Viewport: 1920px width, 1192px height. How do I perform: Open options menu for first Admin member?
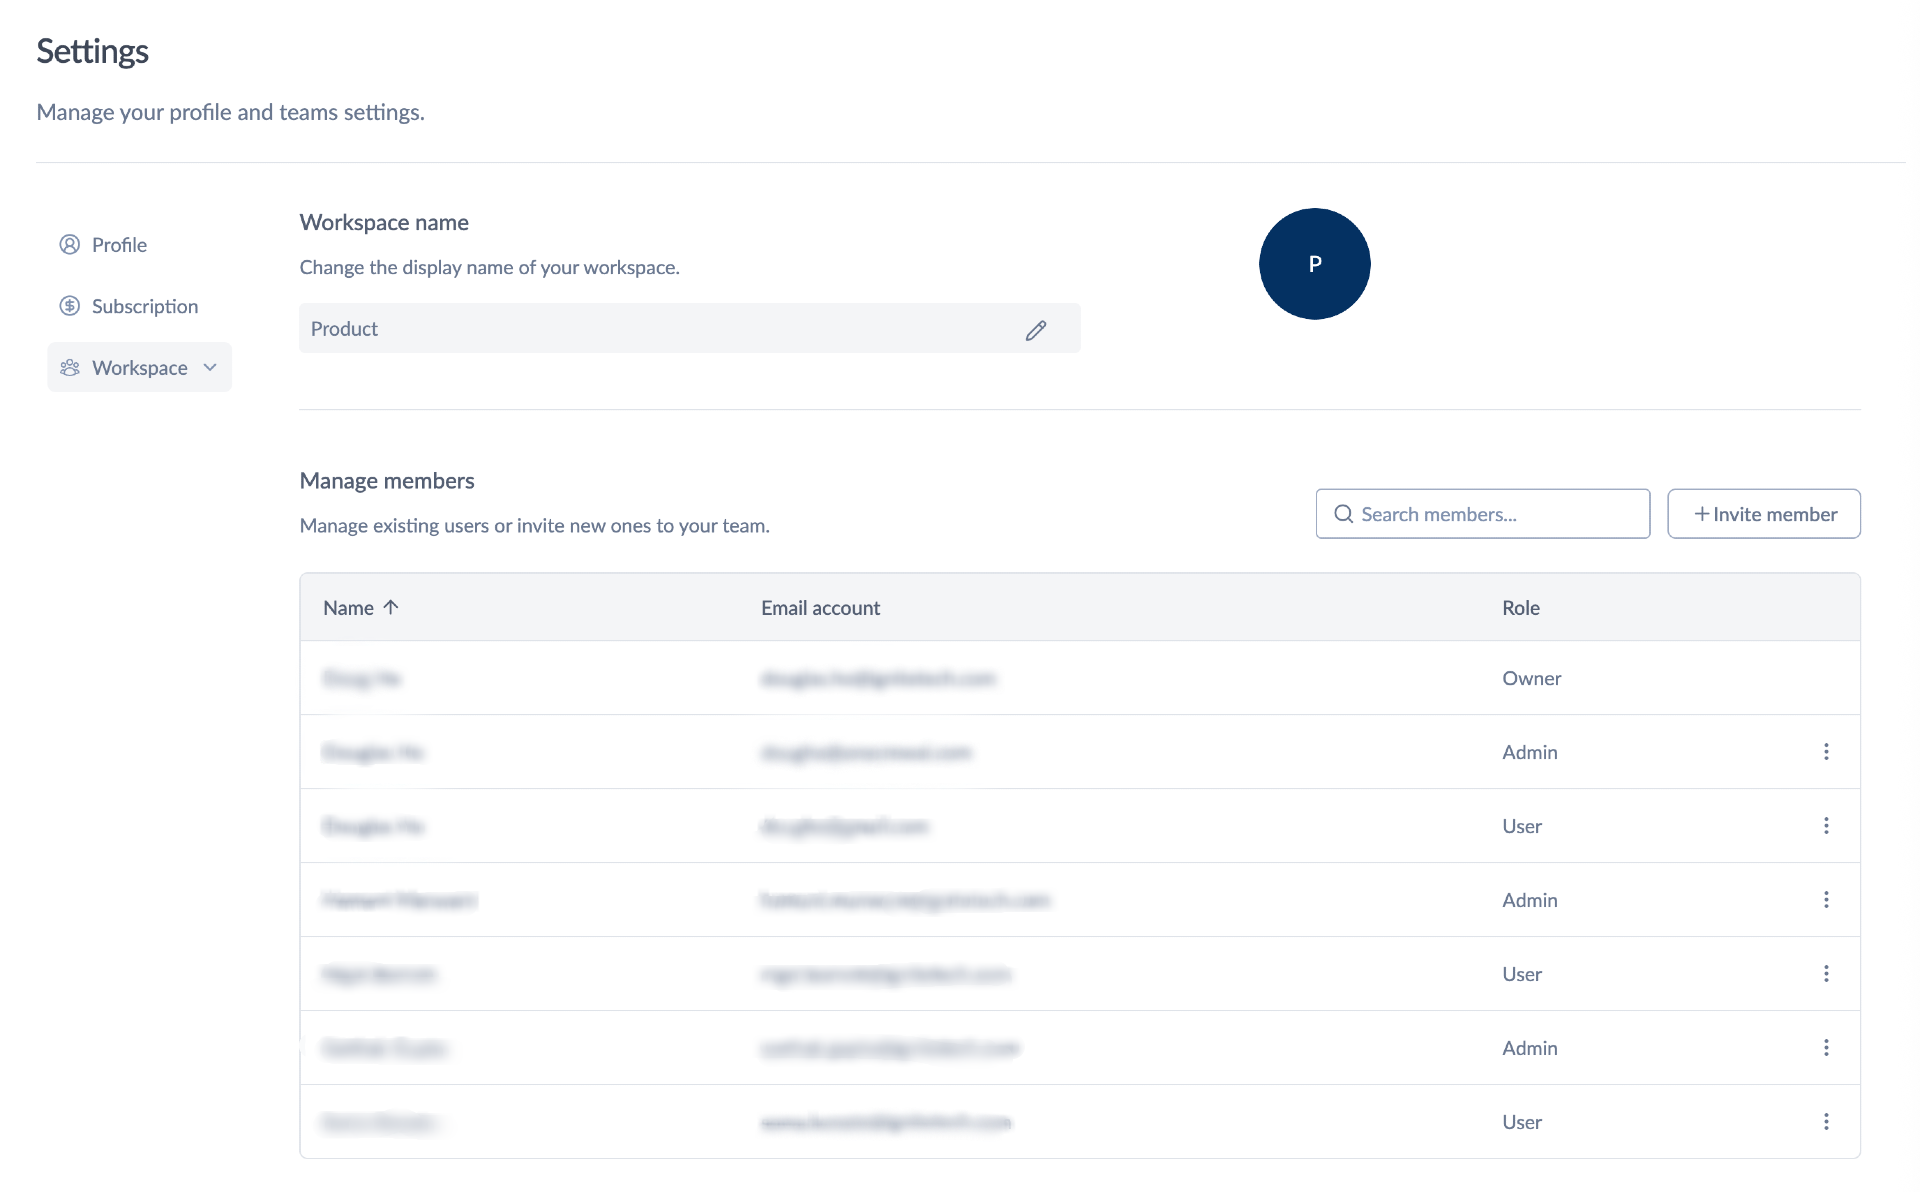(1826, 752)
